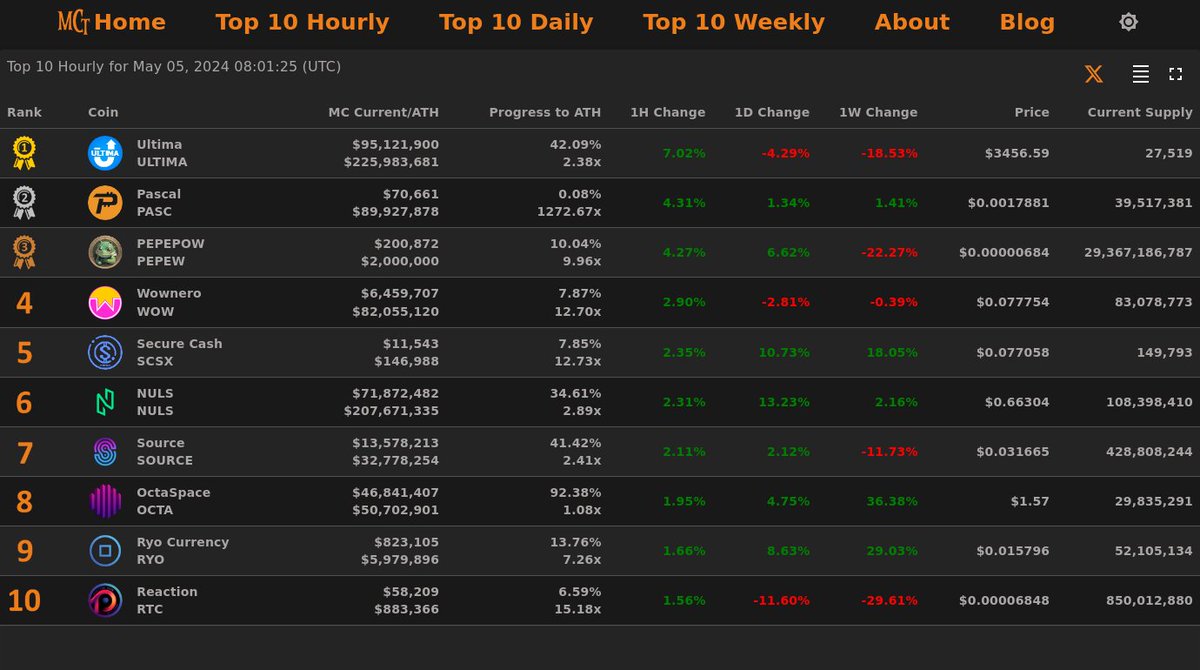Image resolution: width=1200 pixels, height=670 pixels.
Task: Click the Source coin logo
Action: coord(105,451)
